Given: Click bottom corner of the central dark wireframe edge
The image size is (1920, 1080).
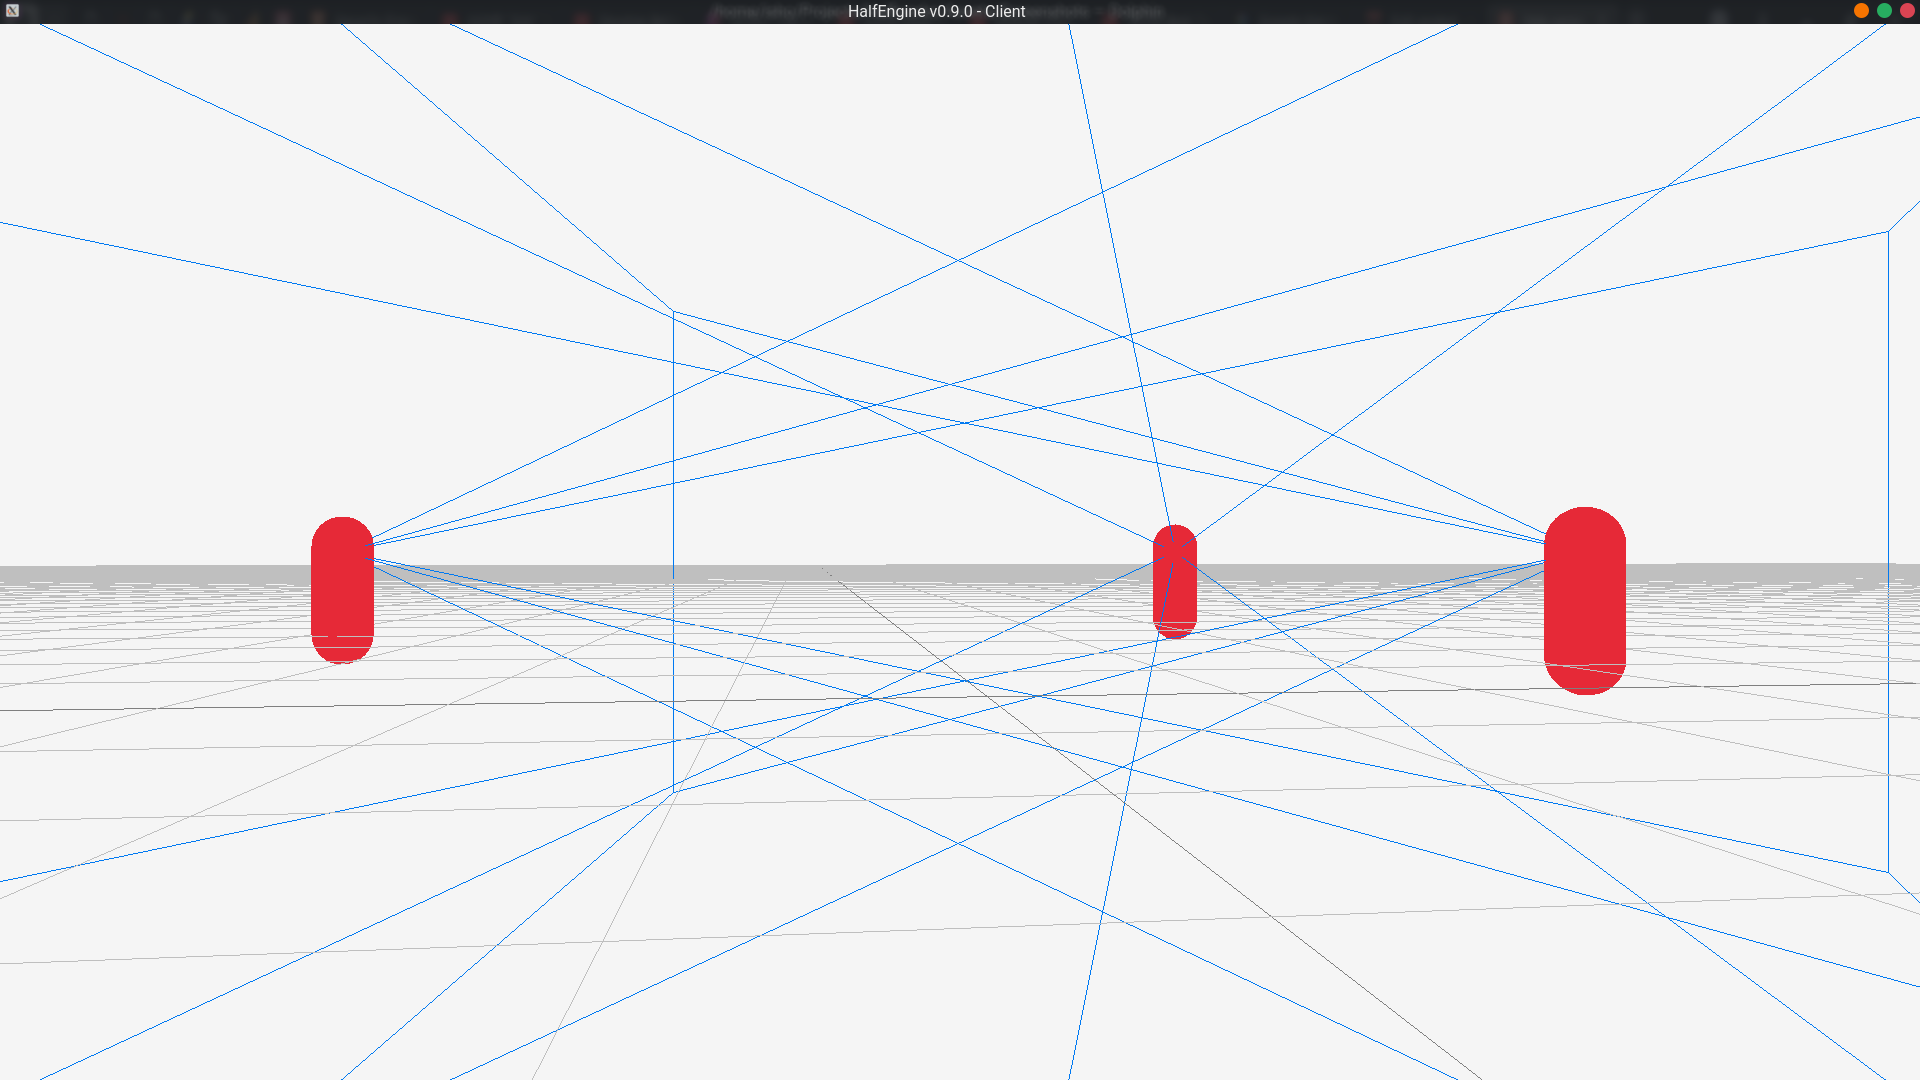Looking at the screenshot, I should coord(675,792).
